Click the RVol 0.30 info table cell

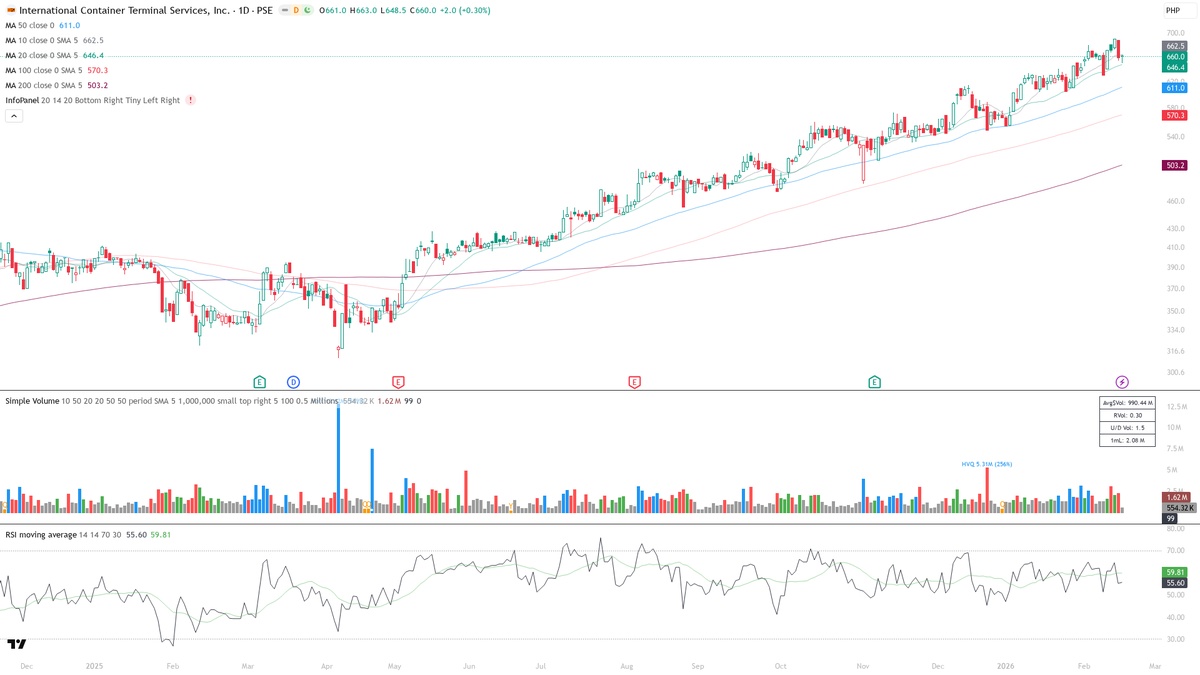coord(1127,414)
